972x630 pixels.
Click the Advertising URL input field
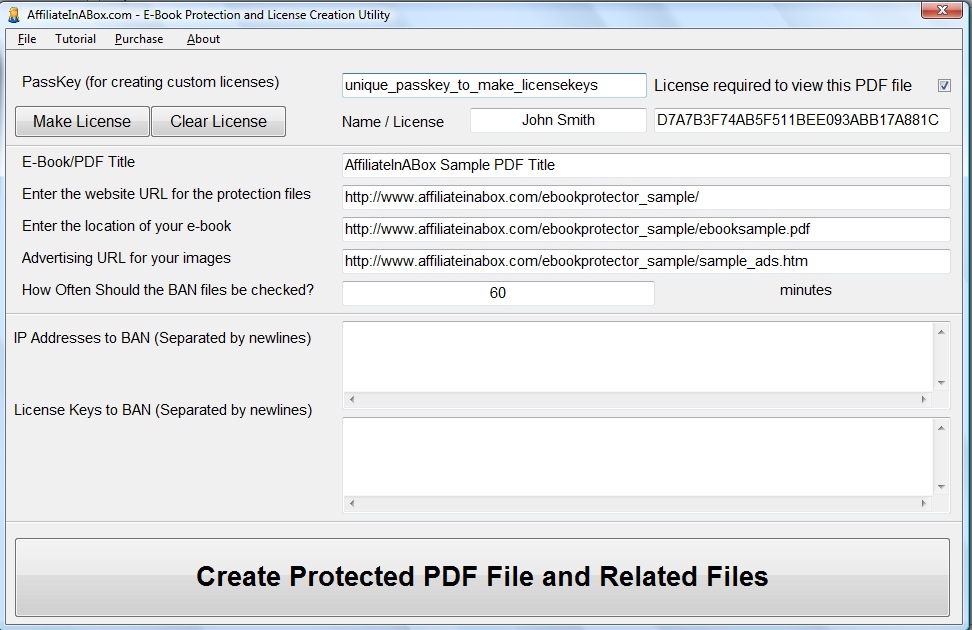[x=645, y=261]
